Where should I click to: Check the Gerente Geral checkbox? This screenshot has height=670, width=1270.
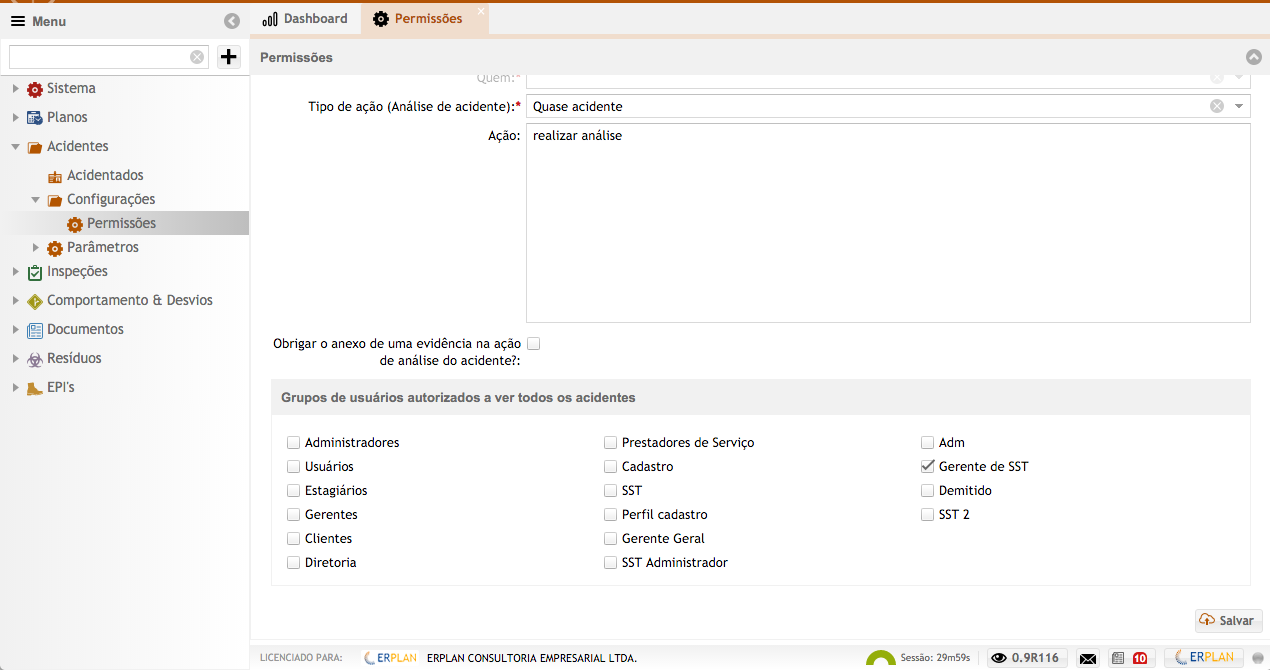[x=610, y=538]
